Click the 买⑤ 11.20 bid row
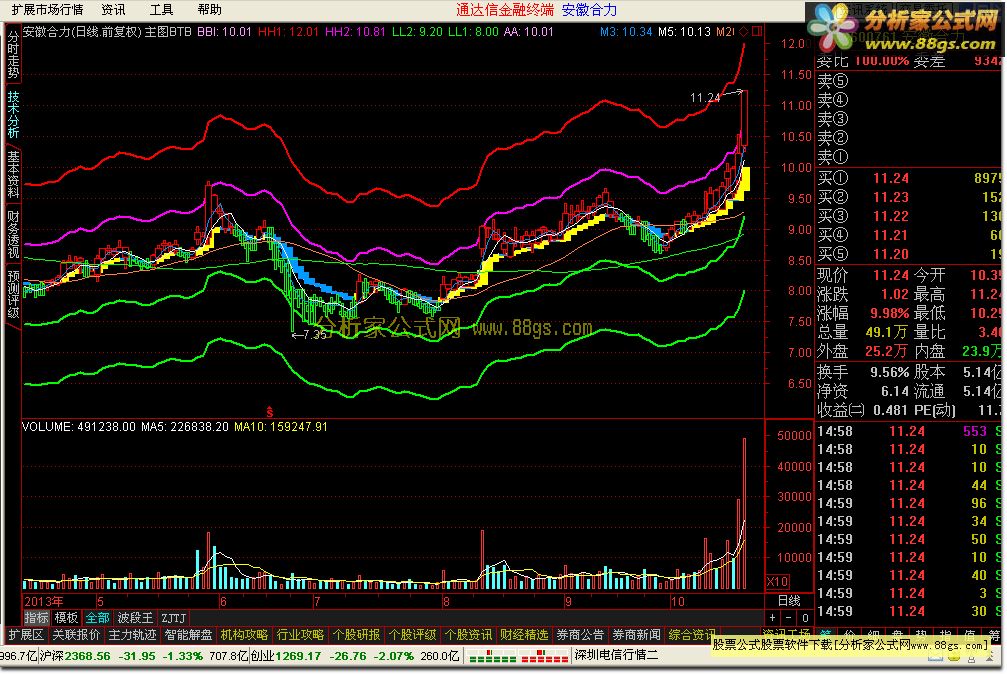Screen dimensions: 1007x674 [x=909, y=254]
